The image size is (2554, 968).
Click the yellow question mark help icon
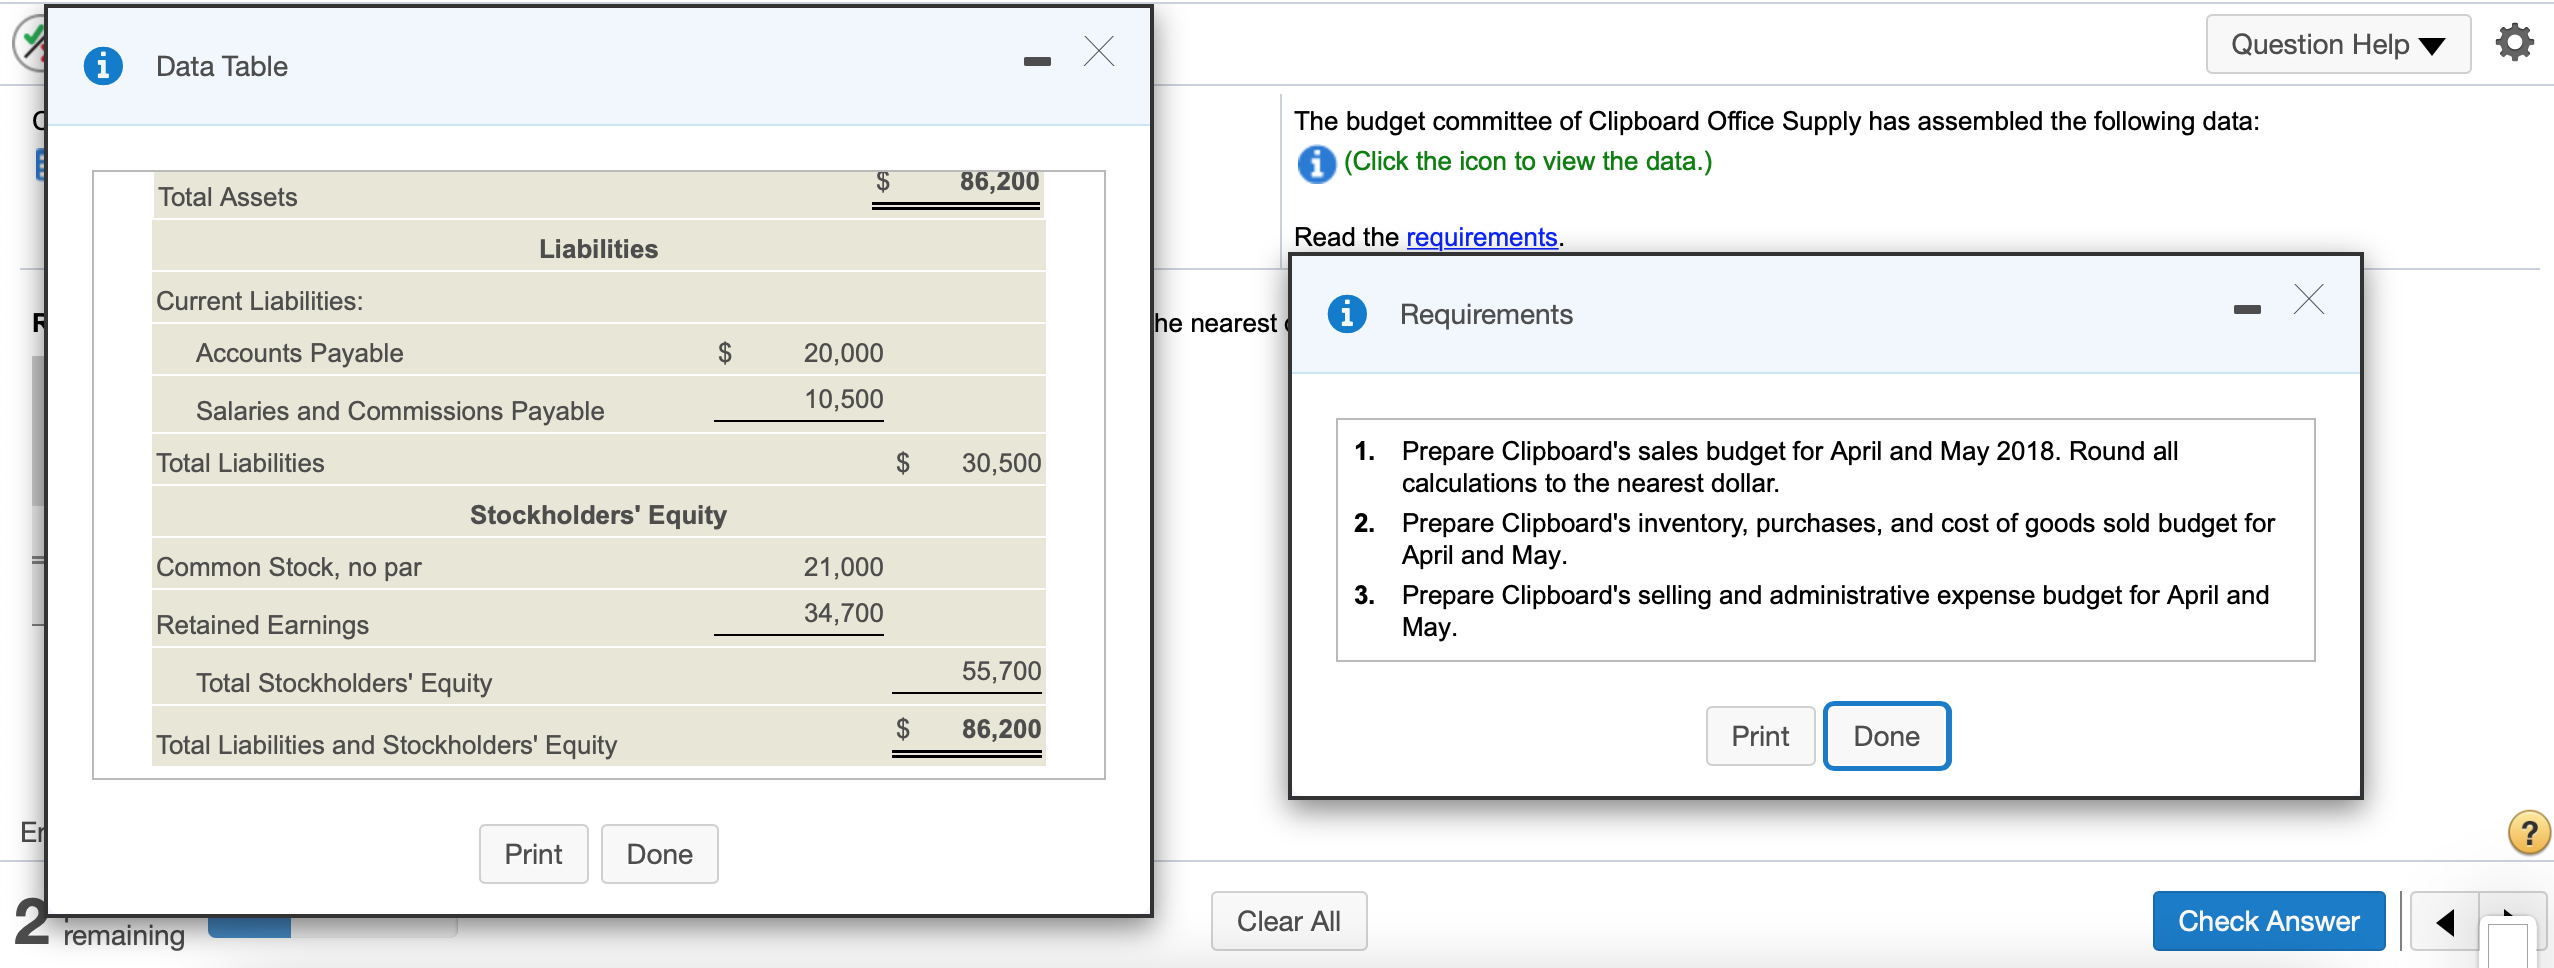tap(2528, 833)
